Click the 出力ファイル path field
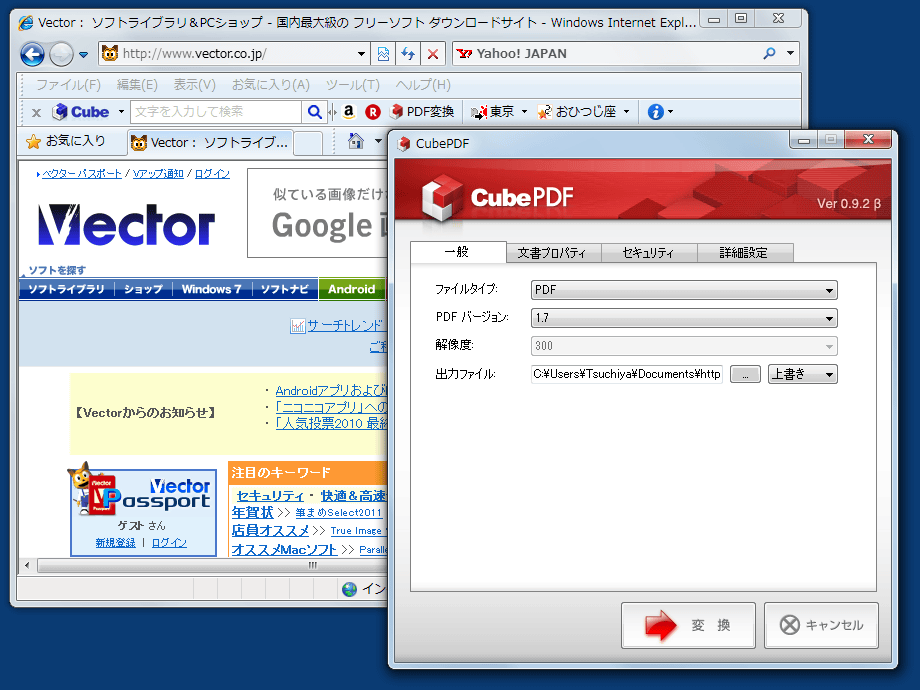 pos(627,374)
